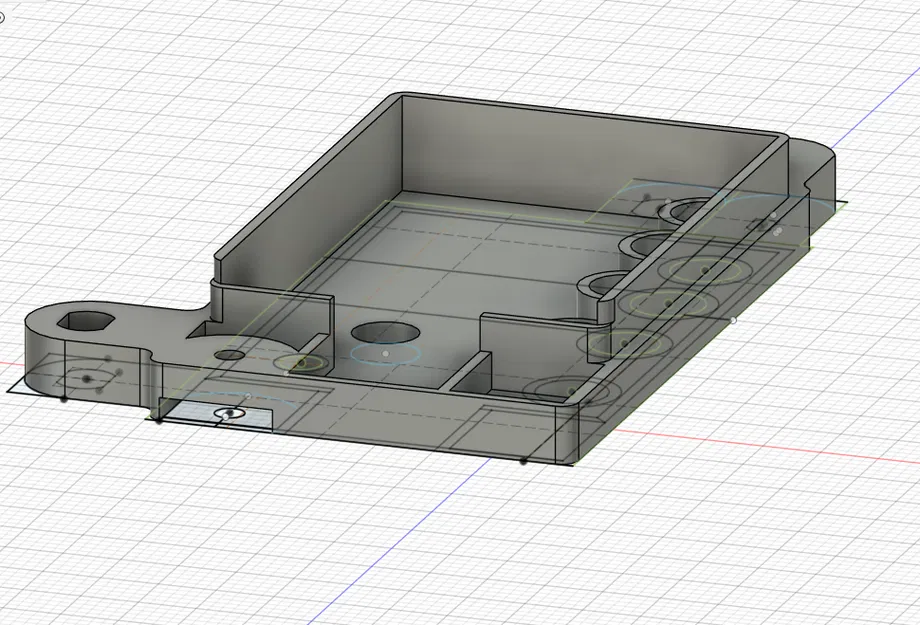920x625 pixels.
Task: Select the hexagonal hole in the left lug
Action: pos(86,321)
